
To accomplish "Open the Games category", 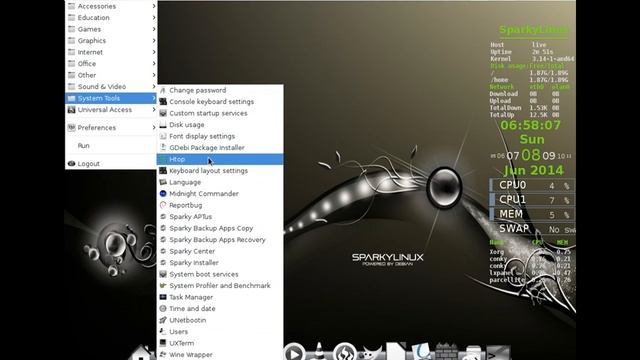I will pos(111,29).
